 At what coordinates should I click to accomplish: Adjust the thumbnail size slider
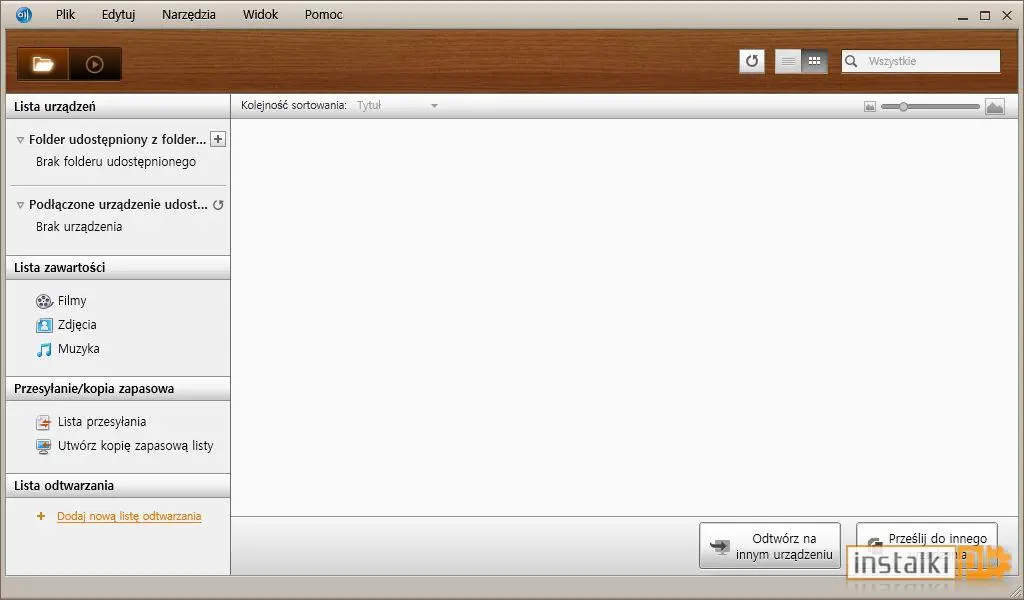(903, 106)
